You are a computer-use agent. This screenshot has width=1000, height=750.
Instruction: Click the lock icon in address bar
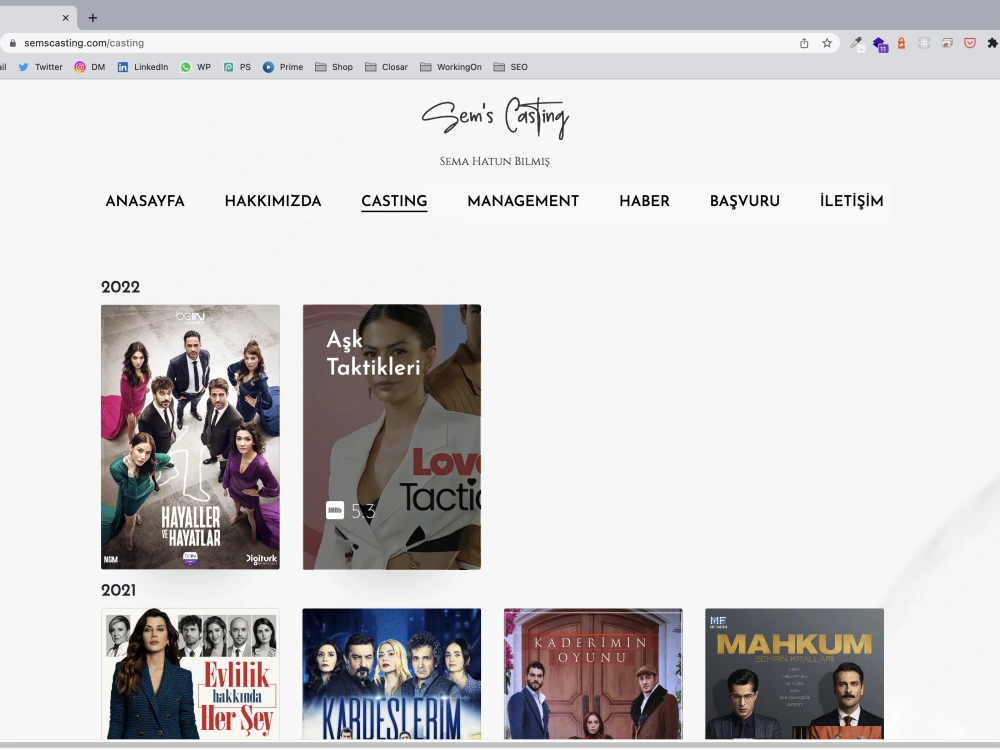click(x=13, y=43)
